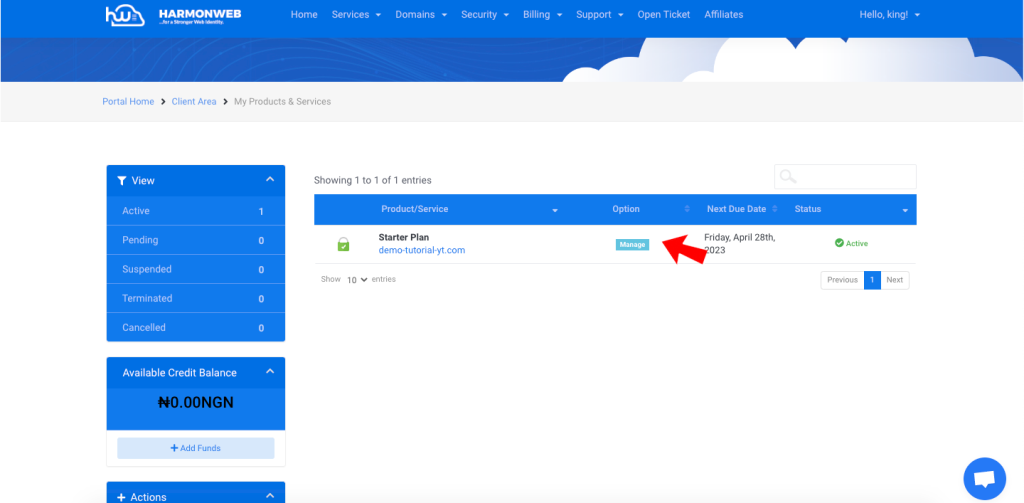Expand the Actions panel chevron
This screenshot has width=1024, height=503.
(x=269, y=496)
